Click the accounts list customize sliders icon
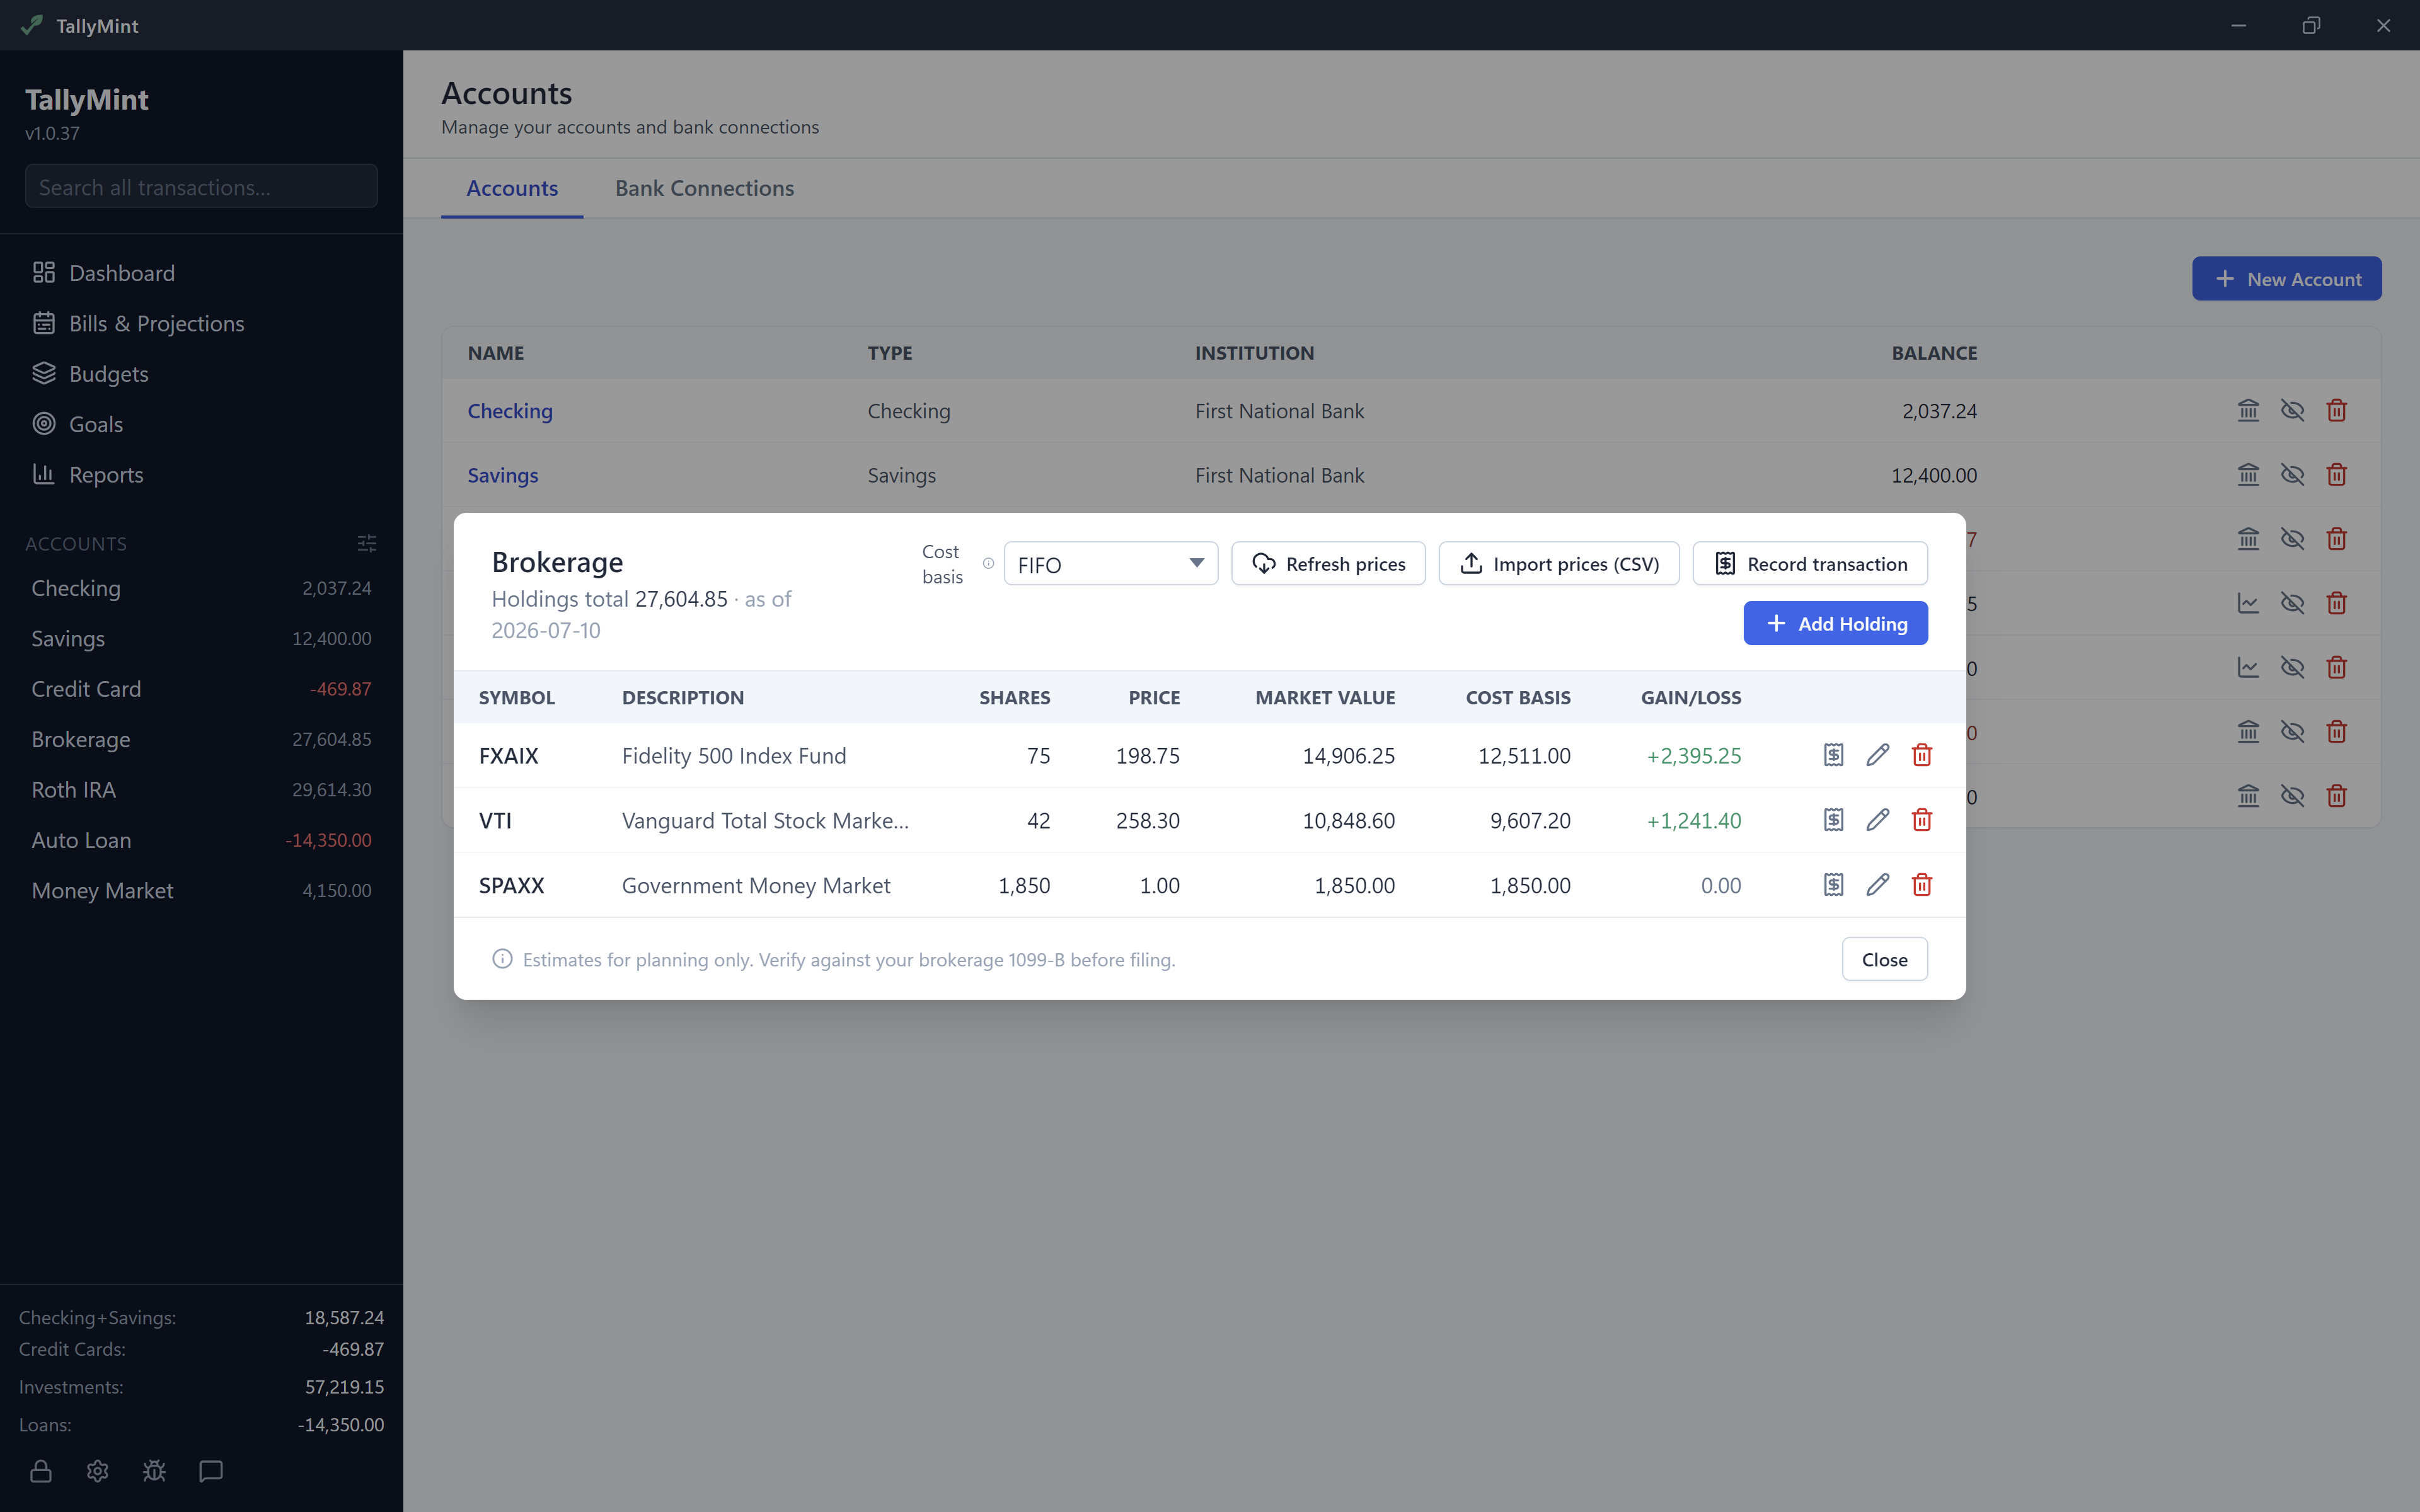 click(x=367, y=543)
